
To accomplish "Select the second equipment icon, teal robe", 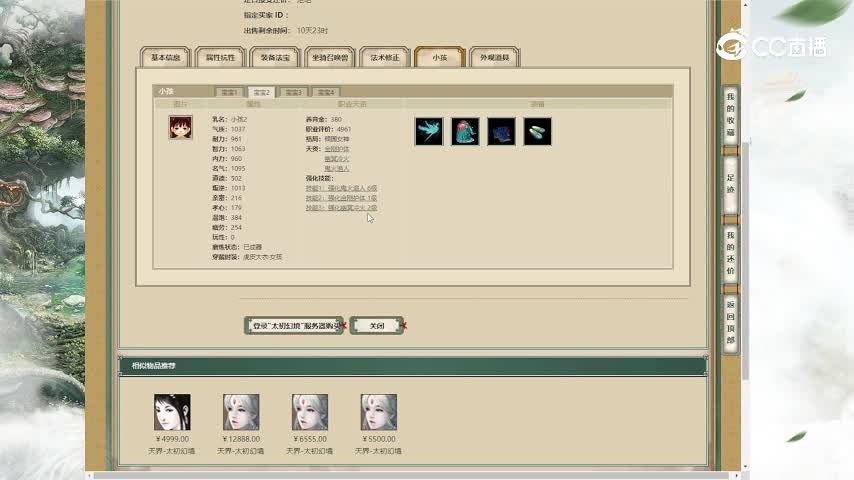I will (465, 131).
